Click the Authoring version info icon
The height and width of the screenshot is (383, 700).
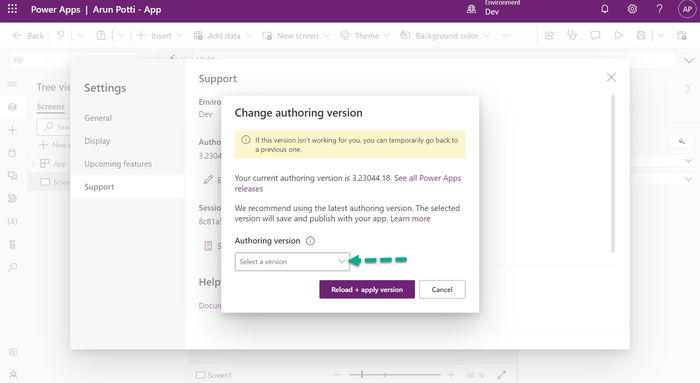click(310, 241)
